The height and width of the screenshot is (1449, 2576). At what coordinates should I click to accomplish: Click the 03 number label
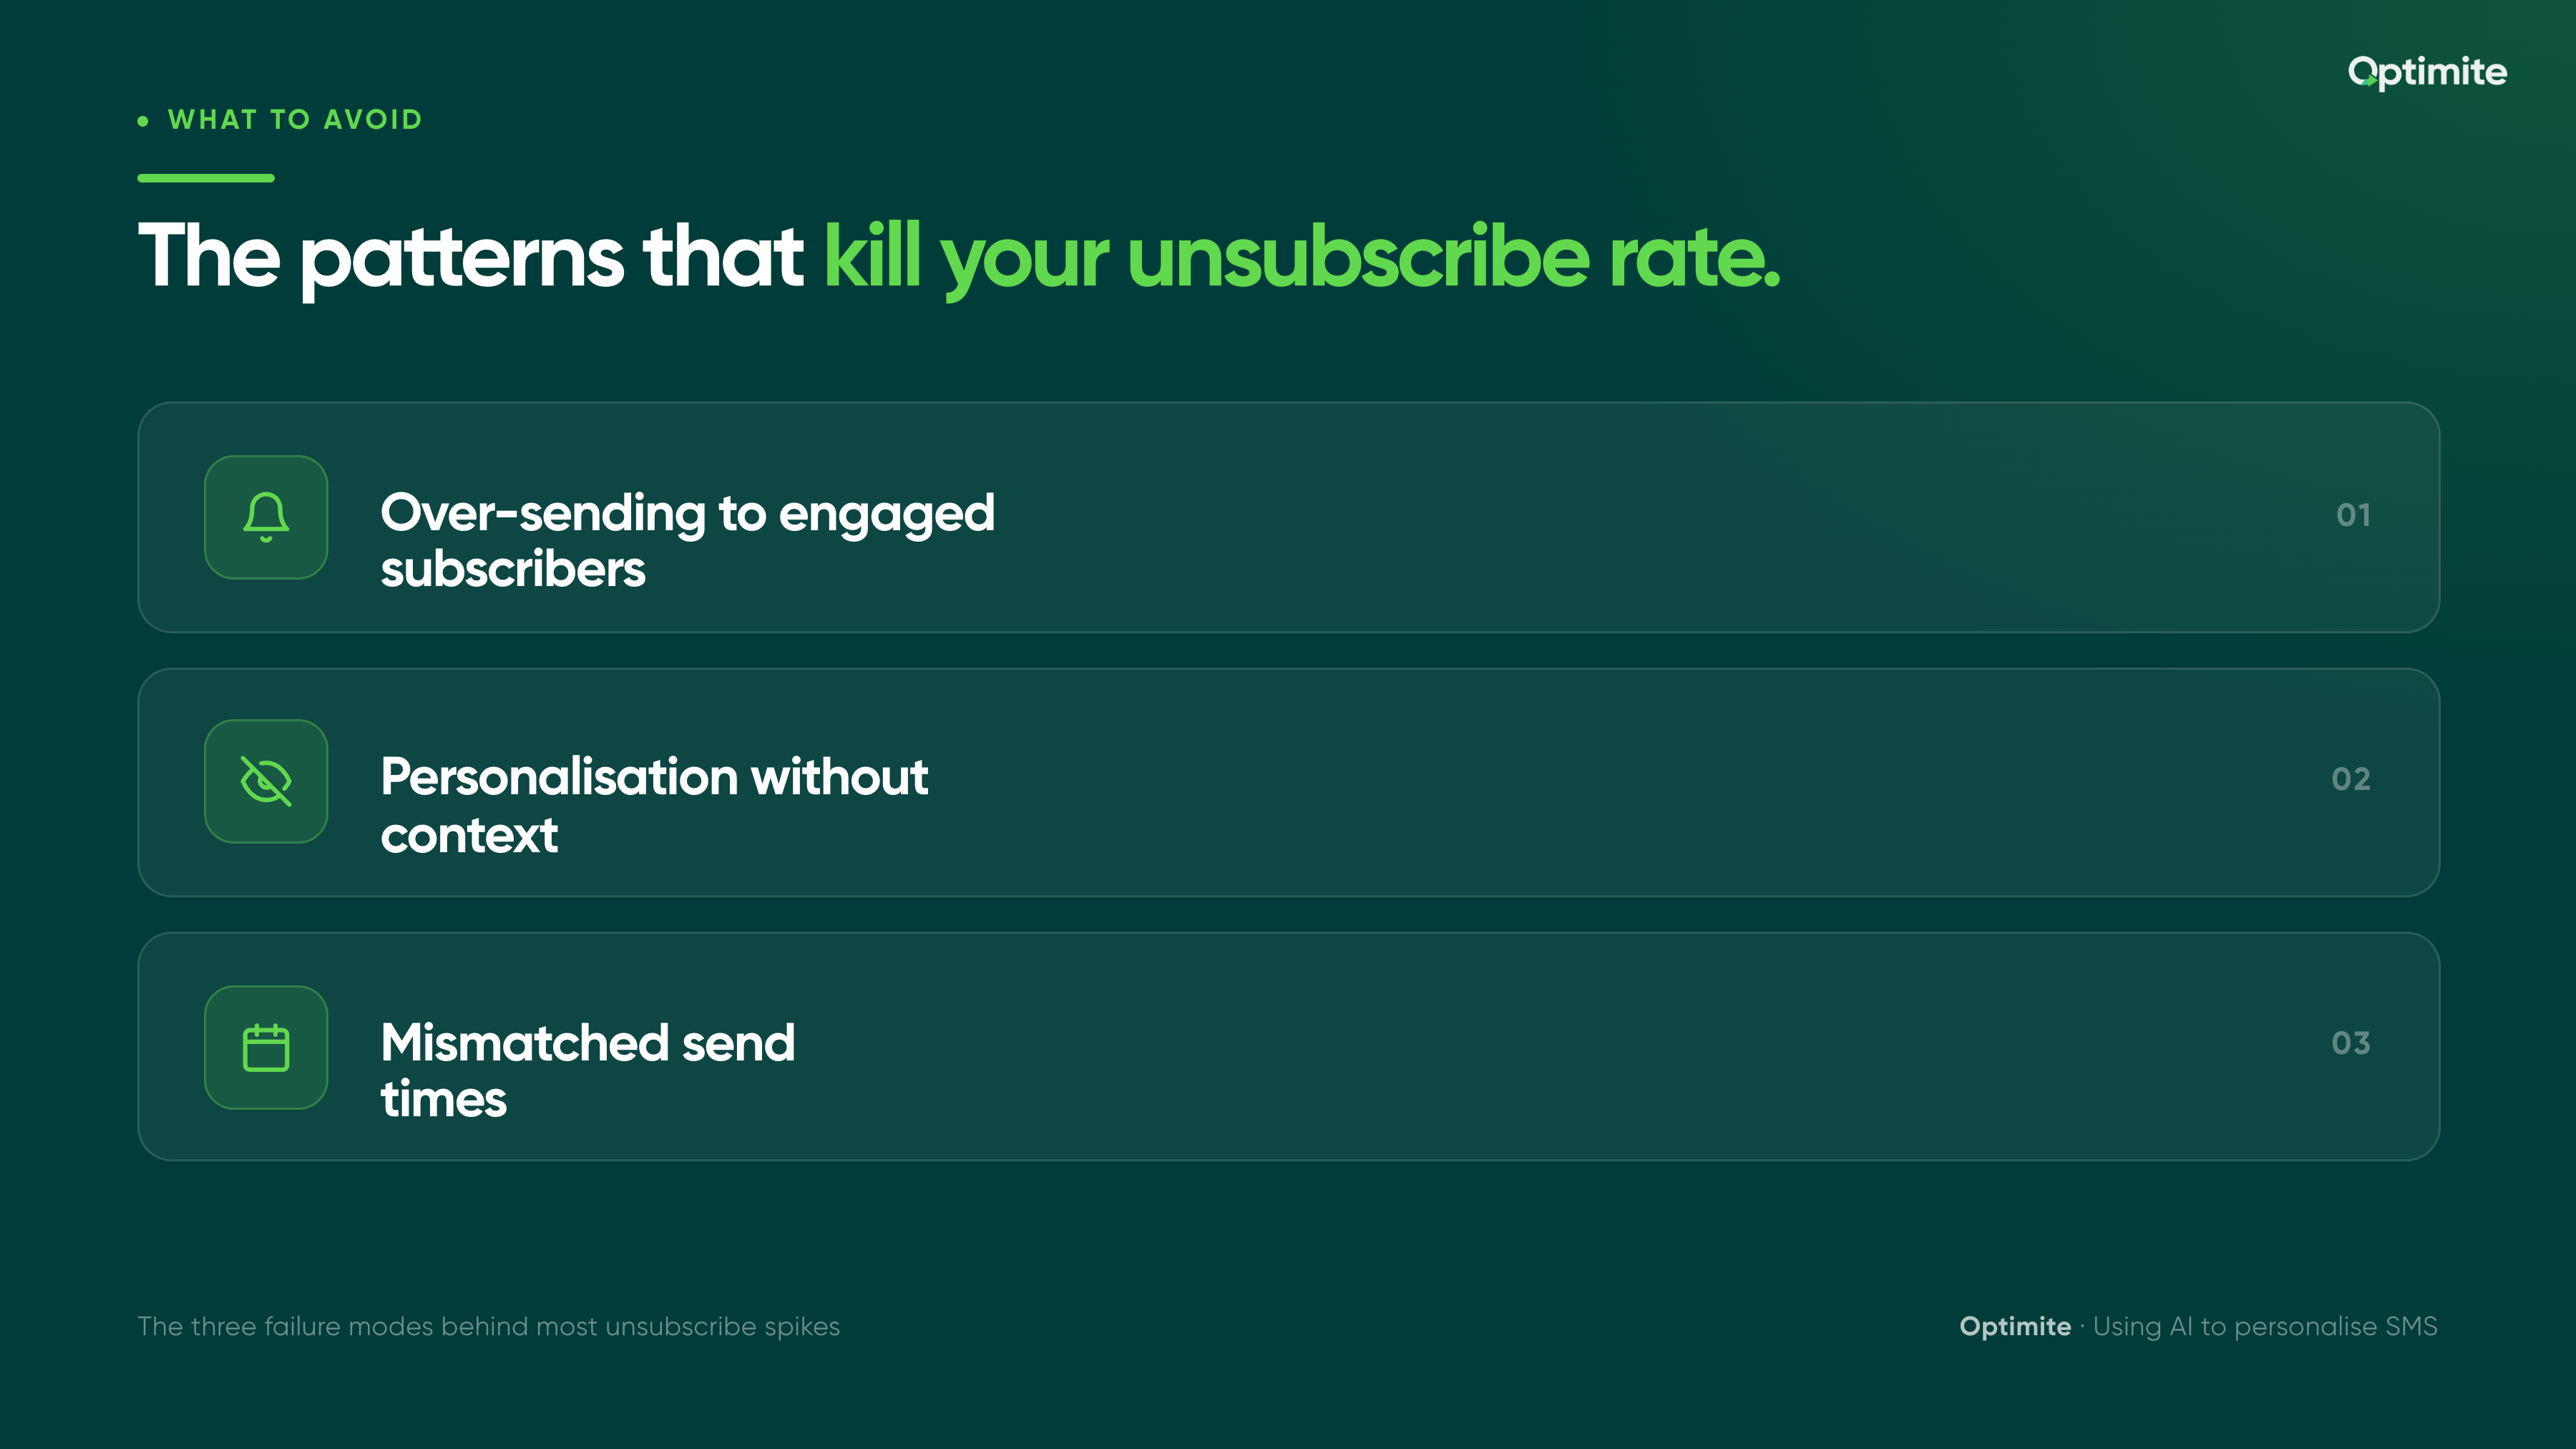2351,1043
